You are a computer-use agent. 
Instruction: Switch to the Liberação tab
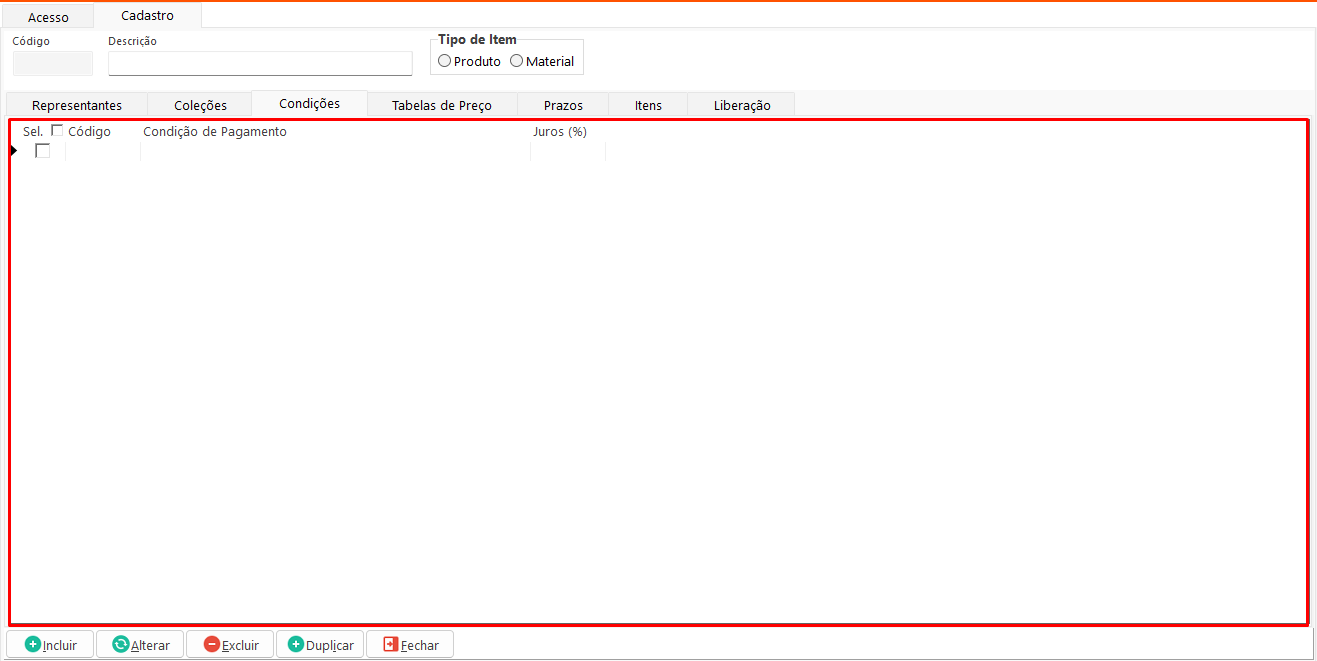point(741,105)
